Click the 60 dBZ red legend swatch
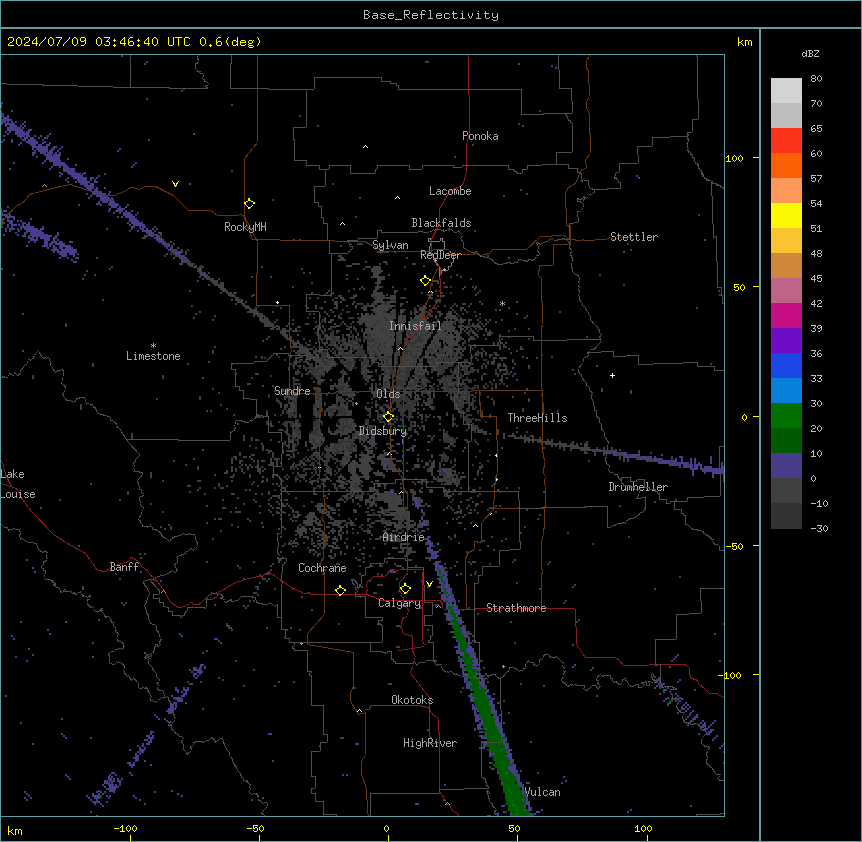The height and width of the screenshot is (842, 862). (x=786, y=140)
